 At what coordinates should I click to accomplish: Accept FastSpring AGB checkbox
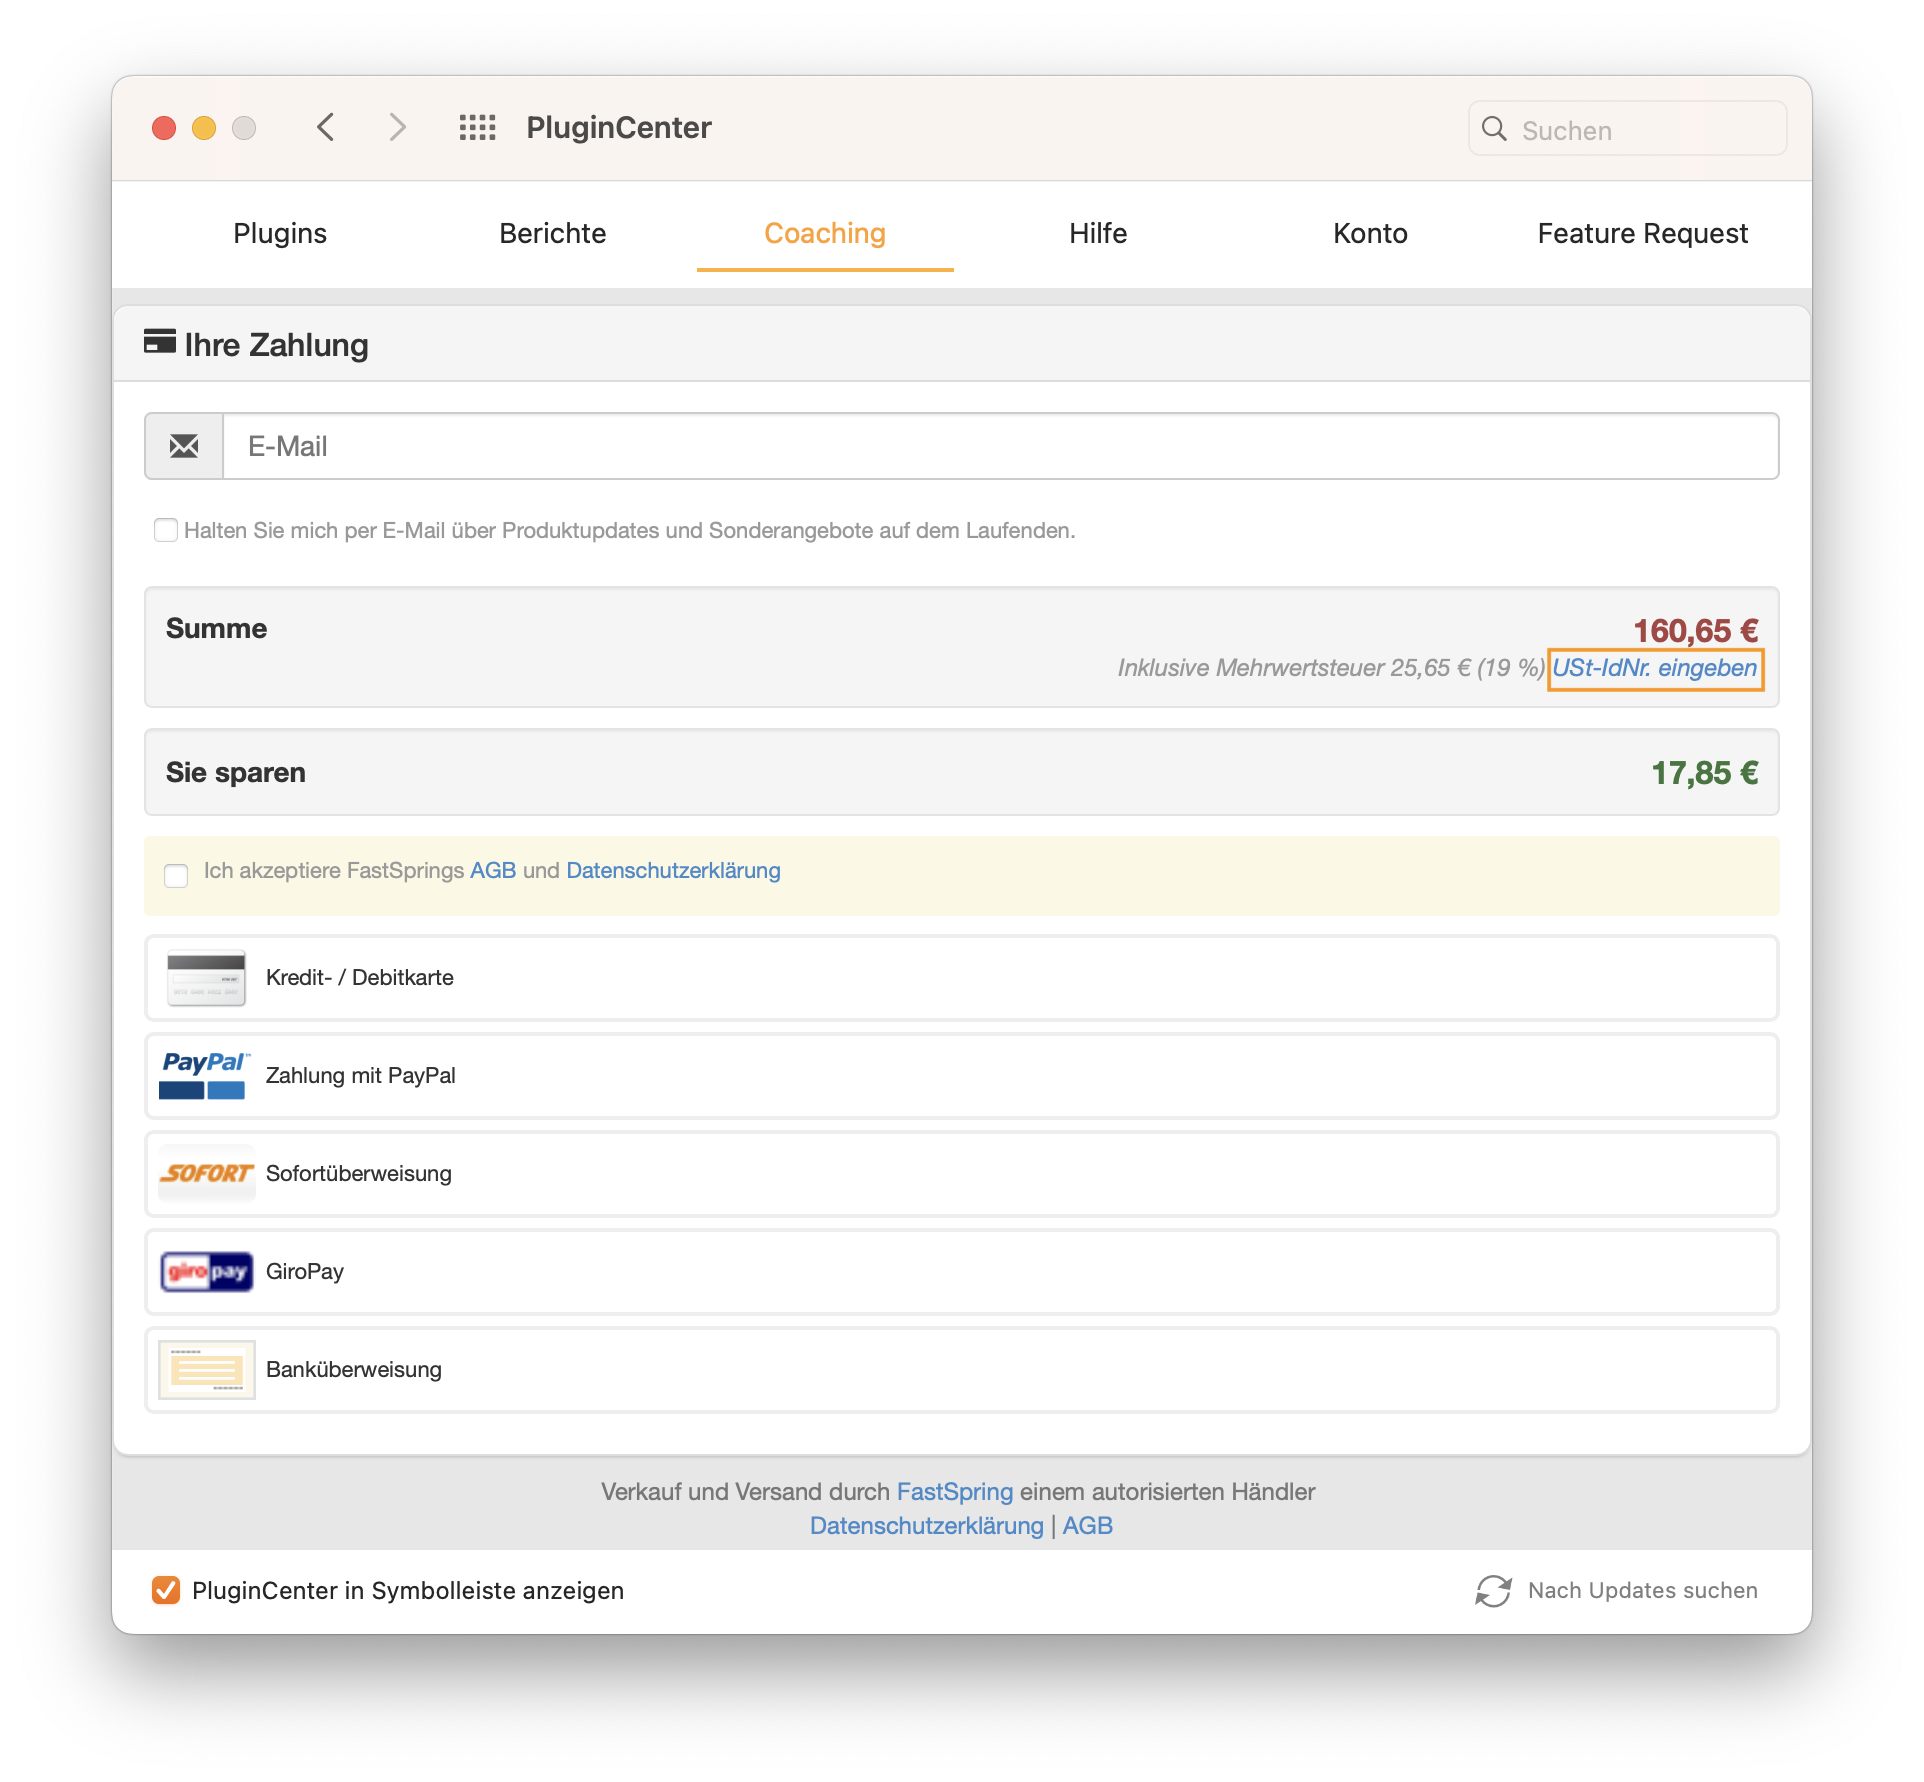point(176,876)
